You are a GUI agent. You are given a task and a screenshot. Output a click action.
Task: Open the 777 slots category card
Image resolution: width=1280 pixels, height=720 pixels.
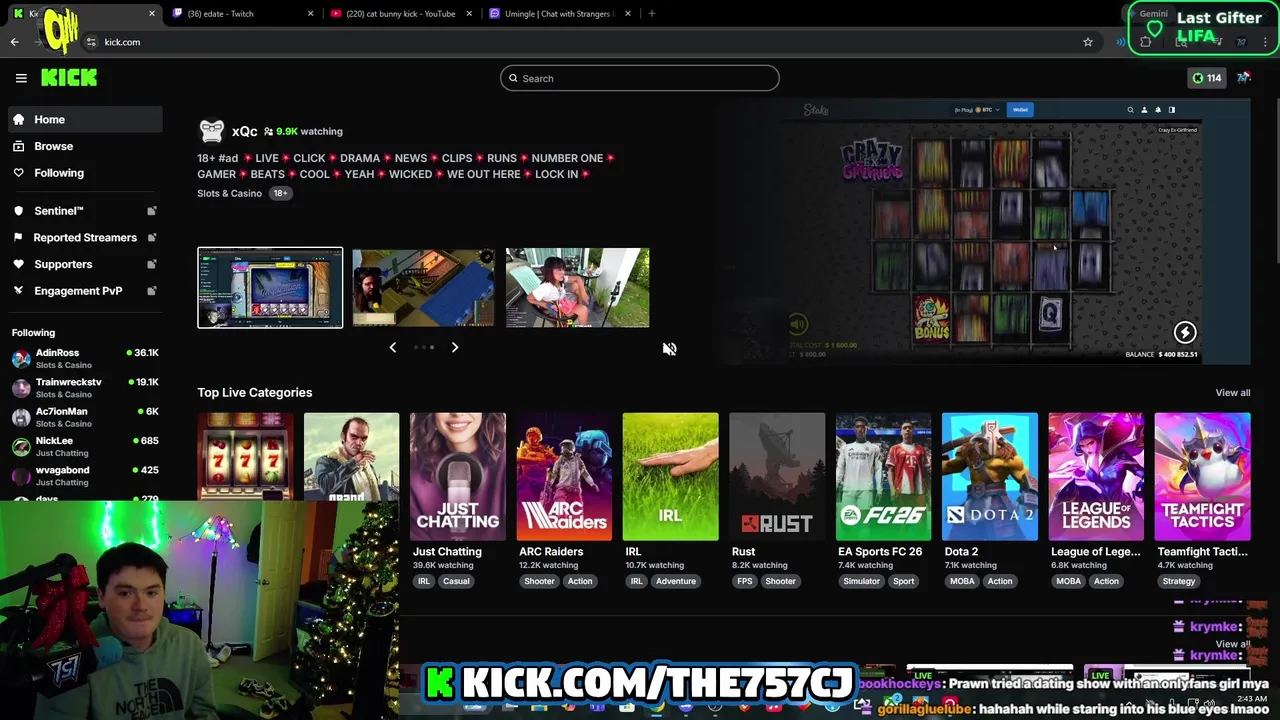[245, 456]
